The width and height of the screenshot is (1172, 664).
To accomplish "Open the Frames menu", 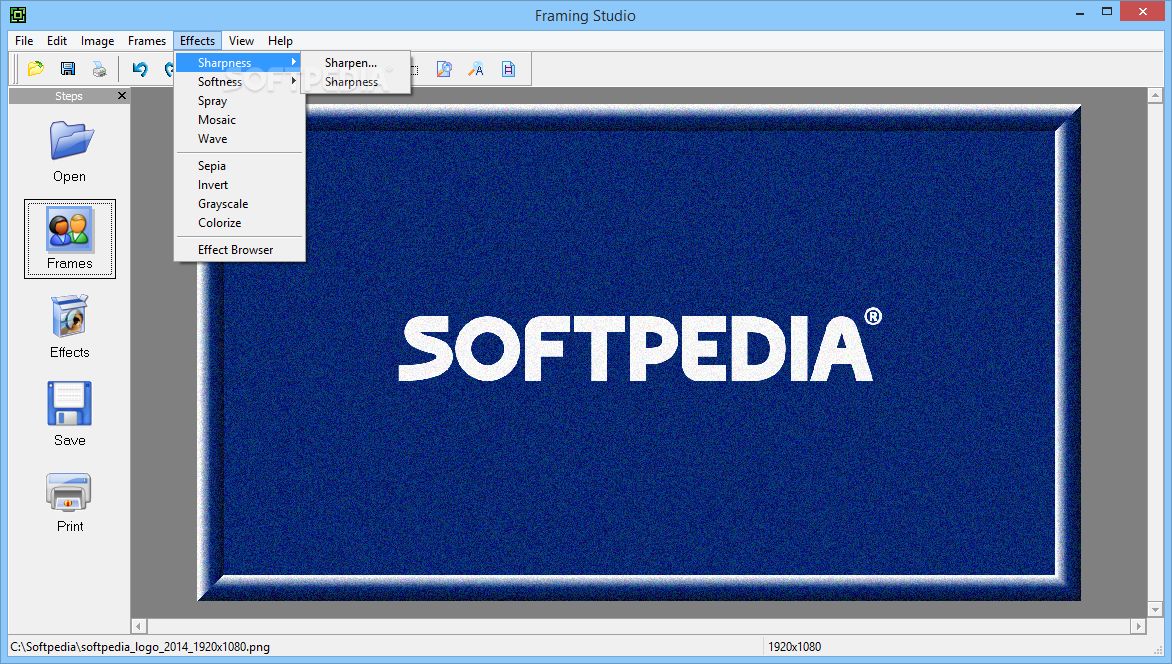I will tap(146, 41).
